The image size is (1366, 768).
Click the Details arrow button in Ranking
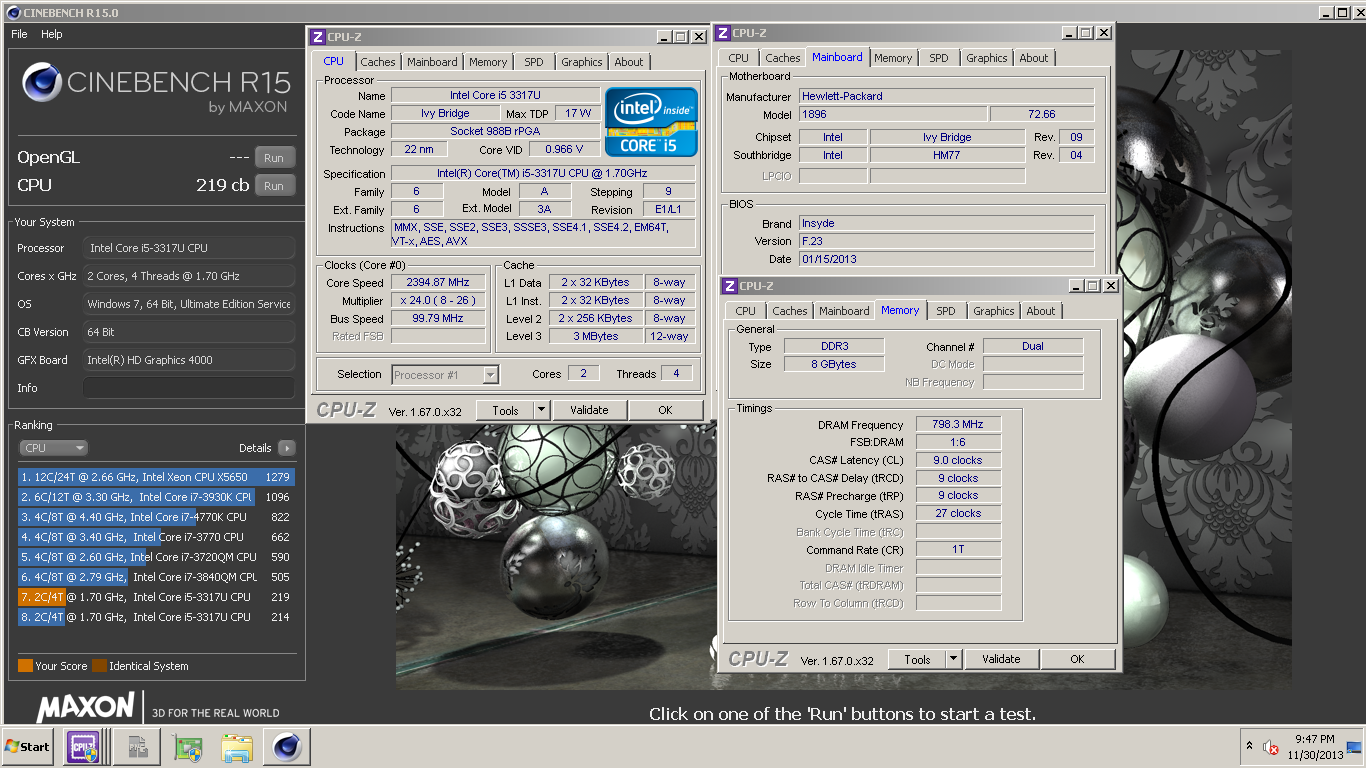point(286,448)
